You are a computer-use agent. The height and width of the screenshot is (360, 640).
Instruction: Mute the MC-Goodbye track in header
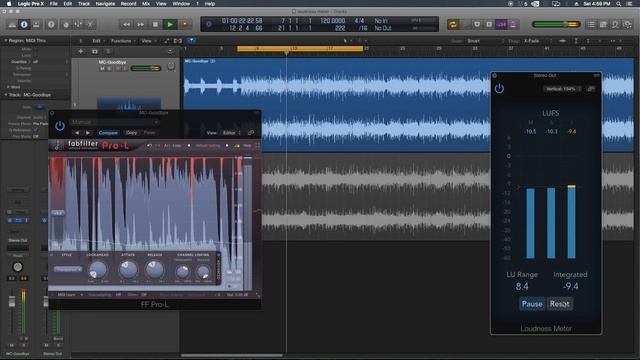coord(102,69)
